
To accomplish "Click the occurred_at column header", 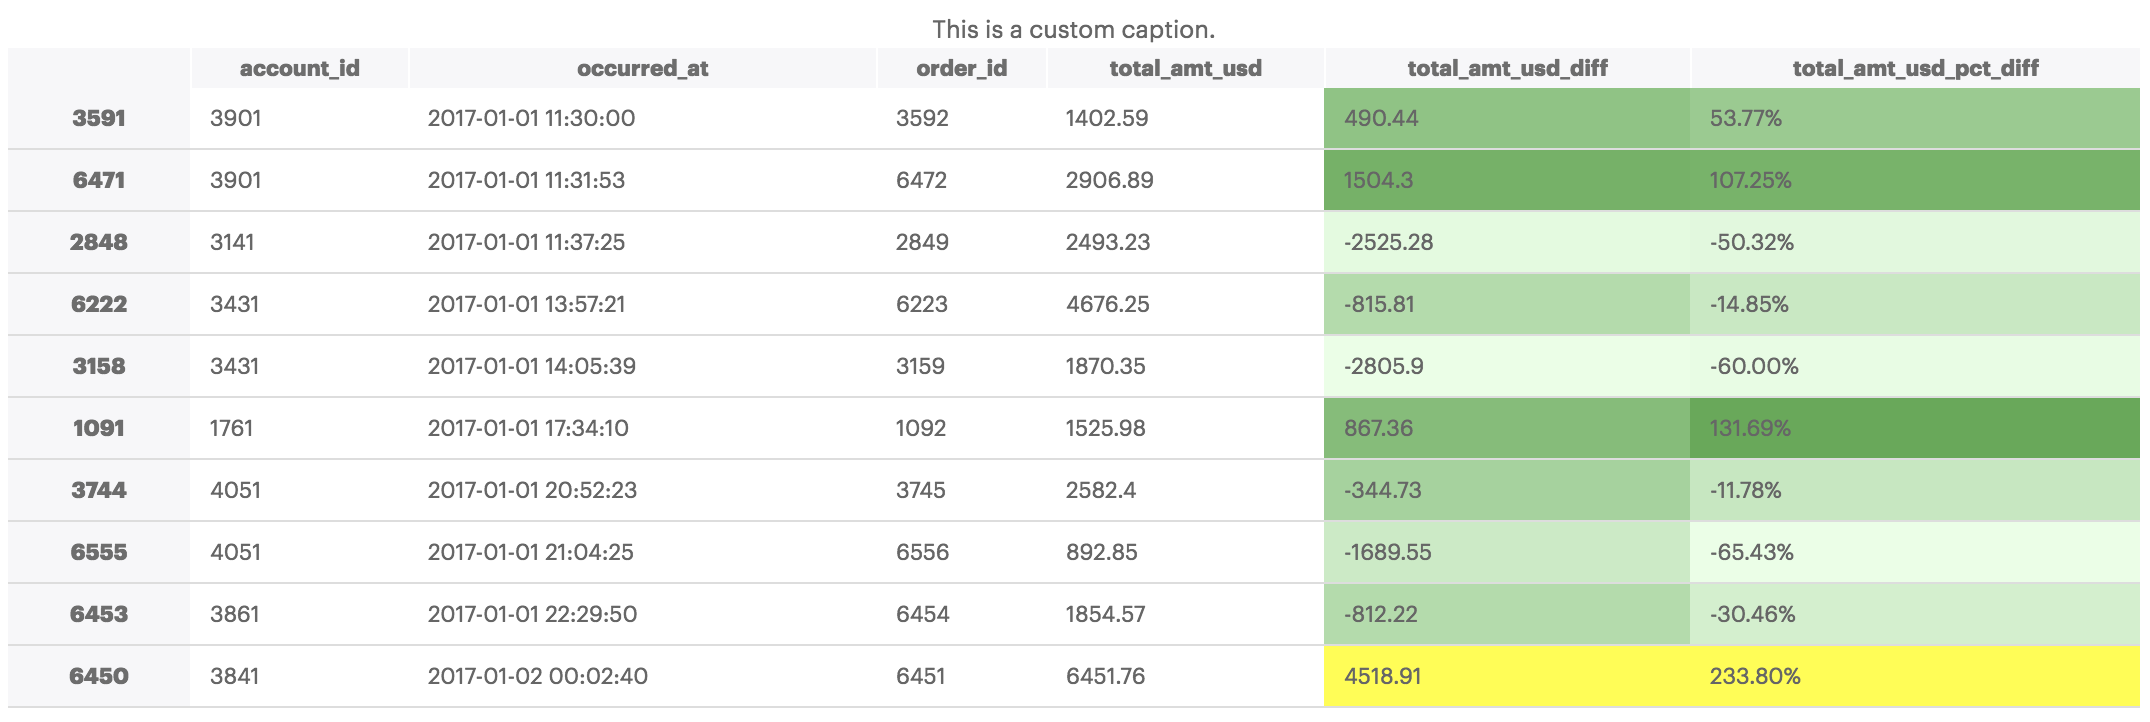I will (642, 68).
